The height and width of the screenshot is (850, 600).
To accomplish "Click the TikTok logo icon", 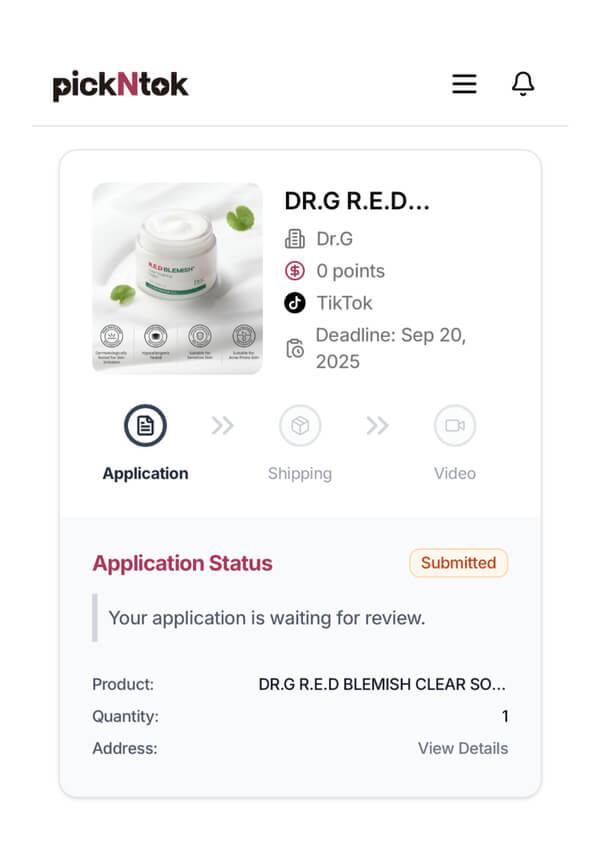I will [295, 303].
